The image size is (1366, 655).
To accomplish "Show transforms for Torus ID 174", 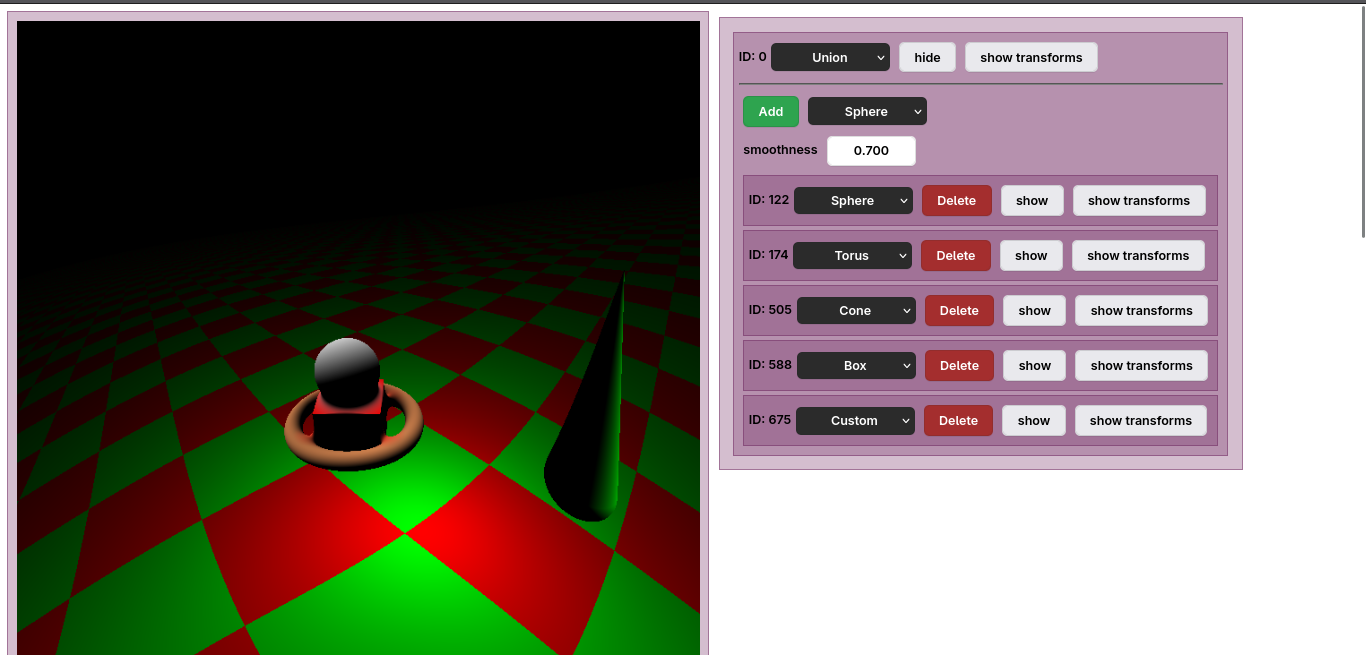I will coord(1138,255).
